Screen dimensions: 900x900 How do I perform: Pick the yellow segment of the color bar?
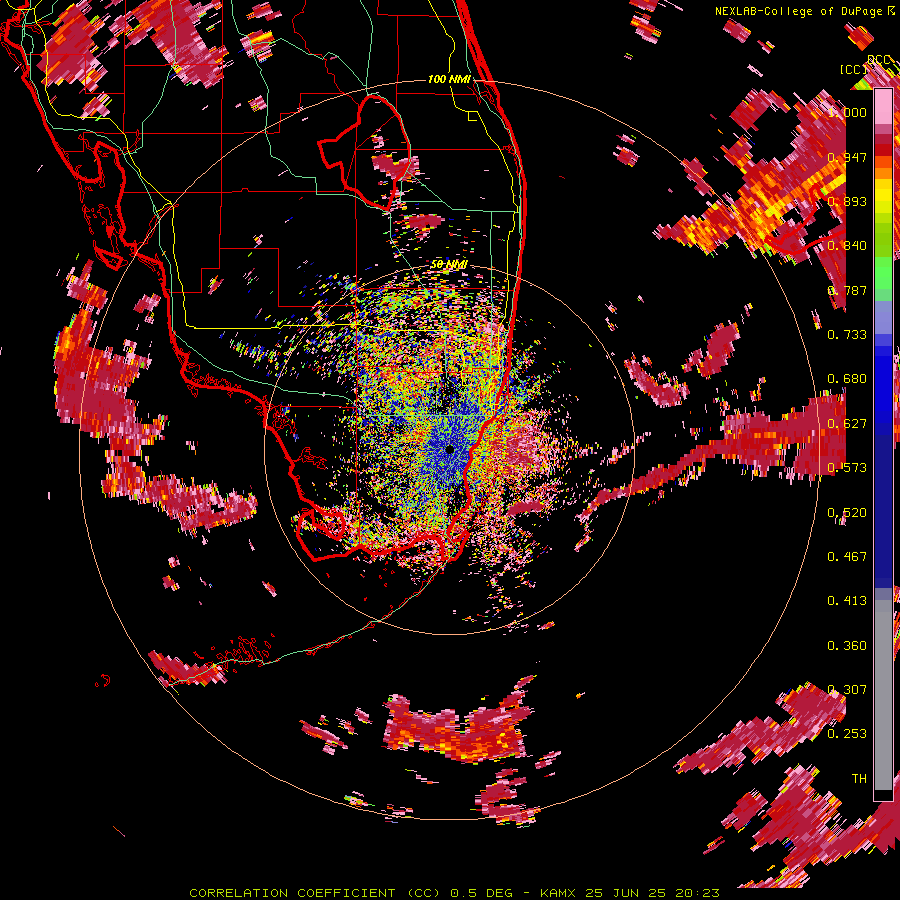(883, 196)
